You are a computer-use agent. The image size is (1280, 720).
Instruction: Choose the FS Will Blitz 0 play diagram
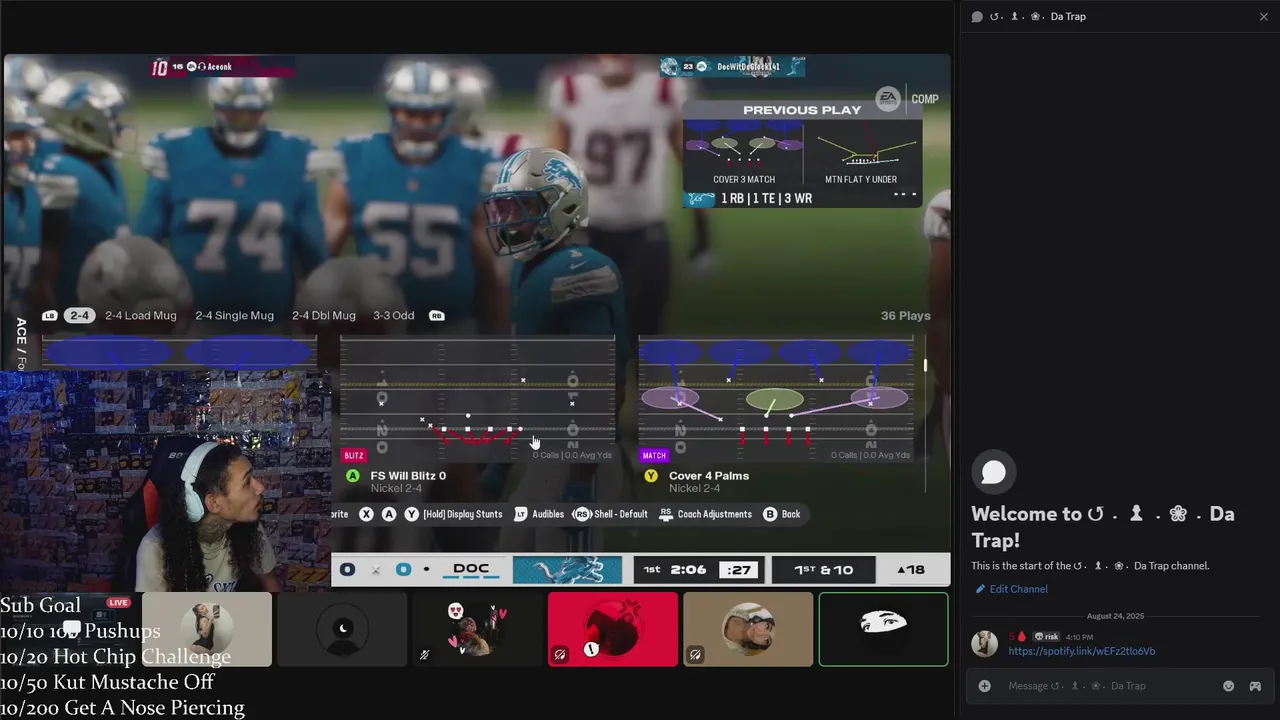click(477, 399)
